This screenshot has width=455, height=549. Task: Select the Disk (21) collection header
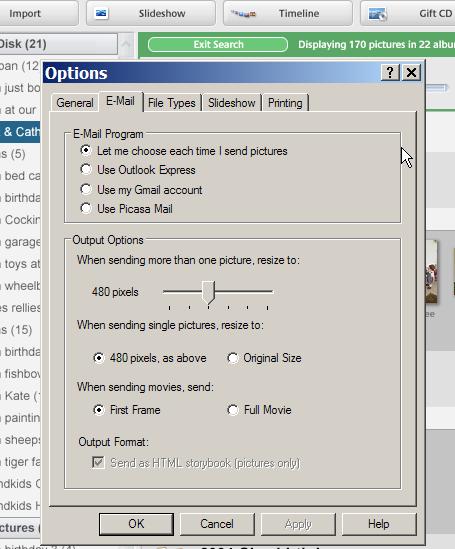point(58,44)
